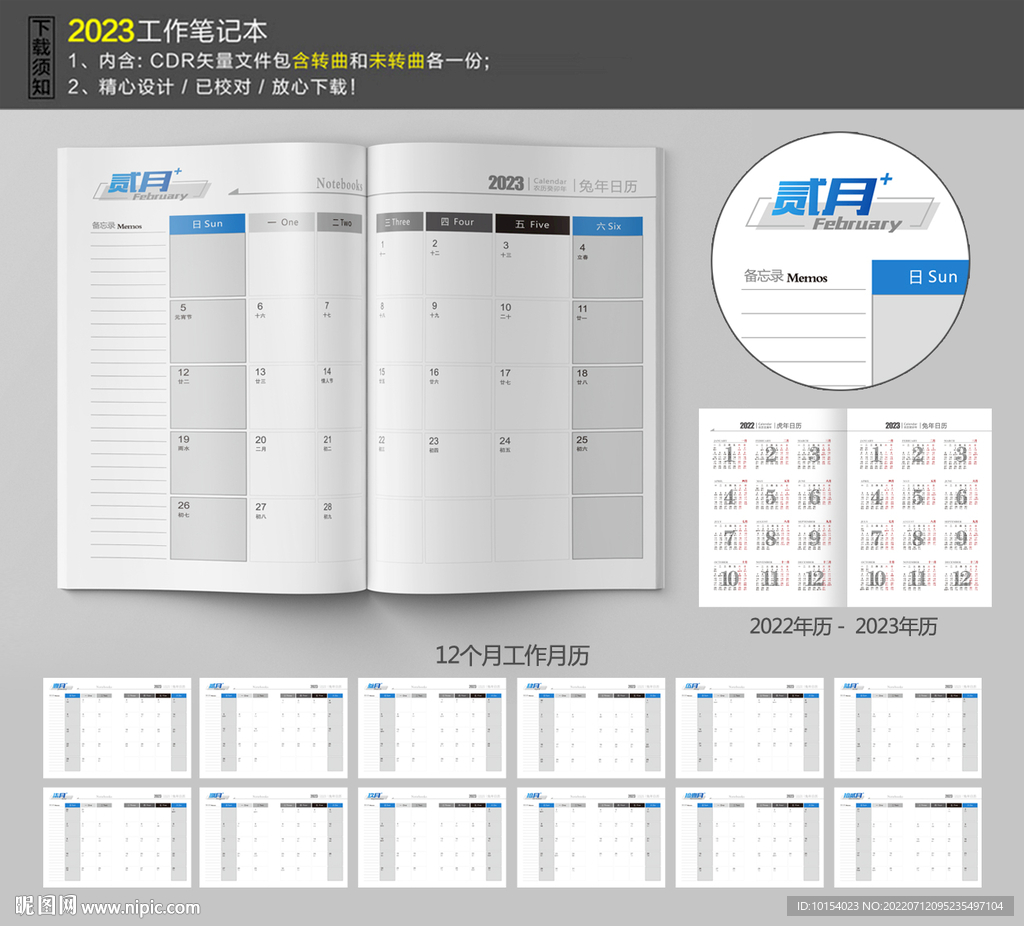Select the black 五 Five column header
The width and height of the screenshot is (1024, 926).
(532, 224)
